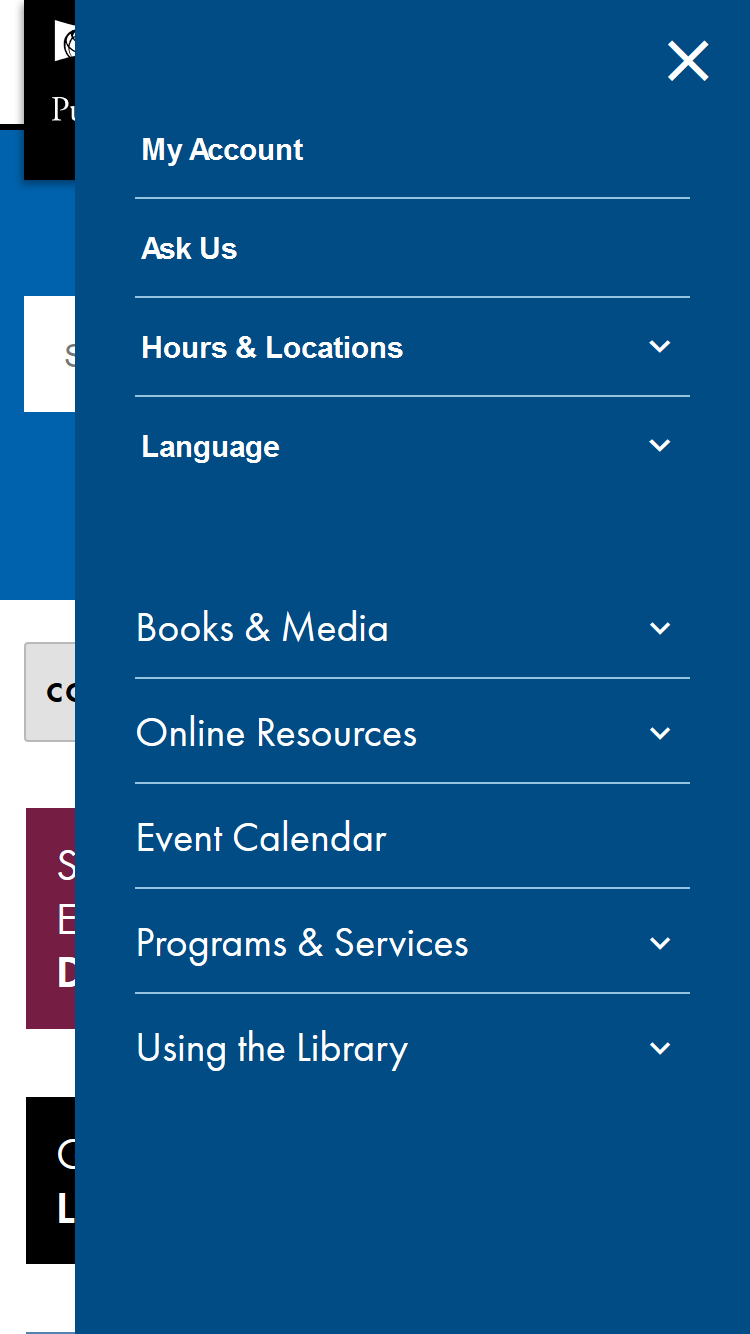
Task: Click the maroon promo tile at left
Action: pyautogui.click(x=51, y=918)
